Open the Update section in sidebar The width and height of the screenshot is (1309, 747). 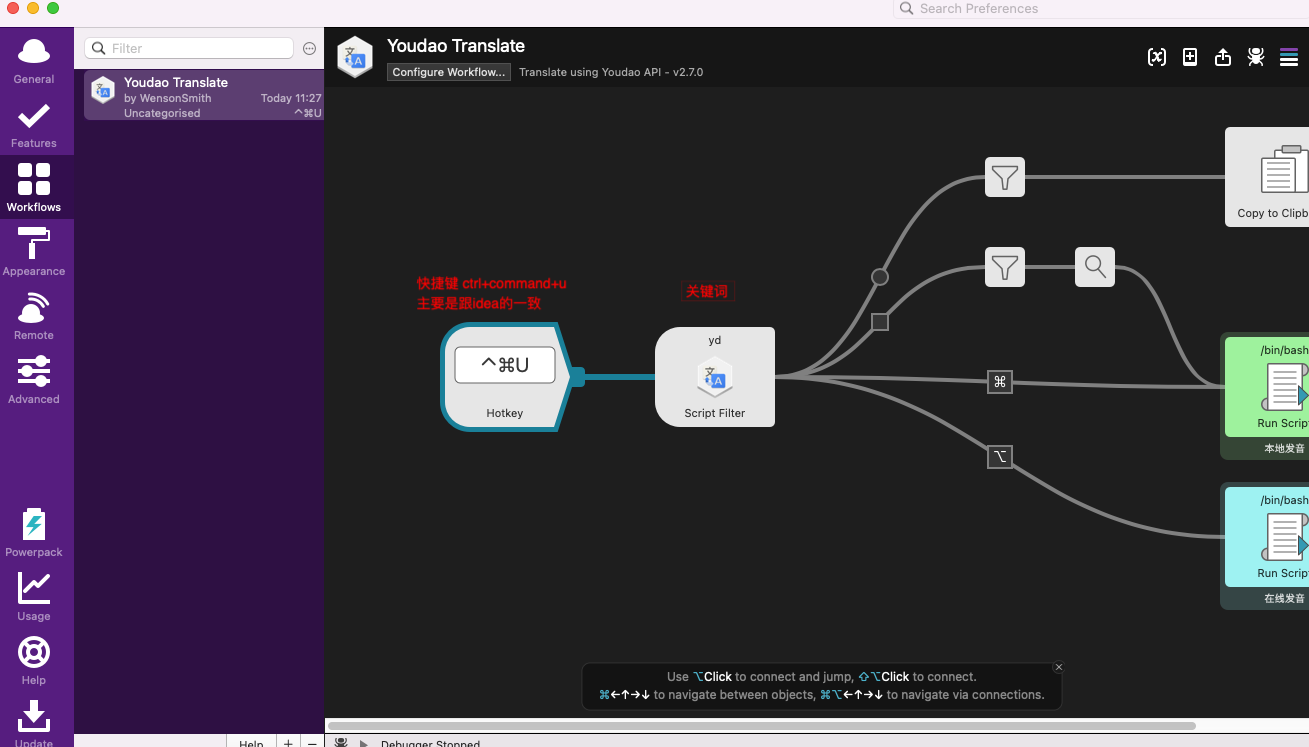point(34,722)
